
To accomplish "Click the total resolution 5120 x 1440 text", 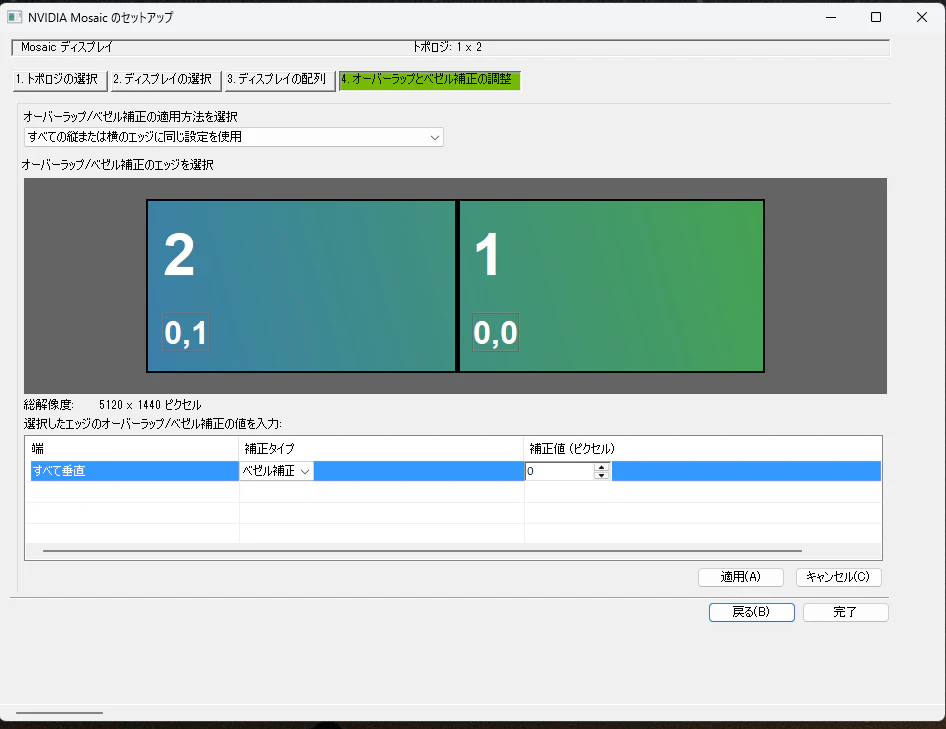I will coord(150,405).
